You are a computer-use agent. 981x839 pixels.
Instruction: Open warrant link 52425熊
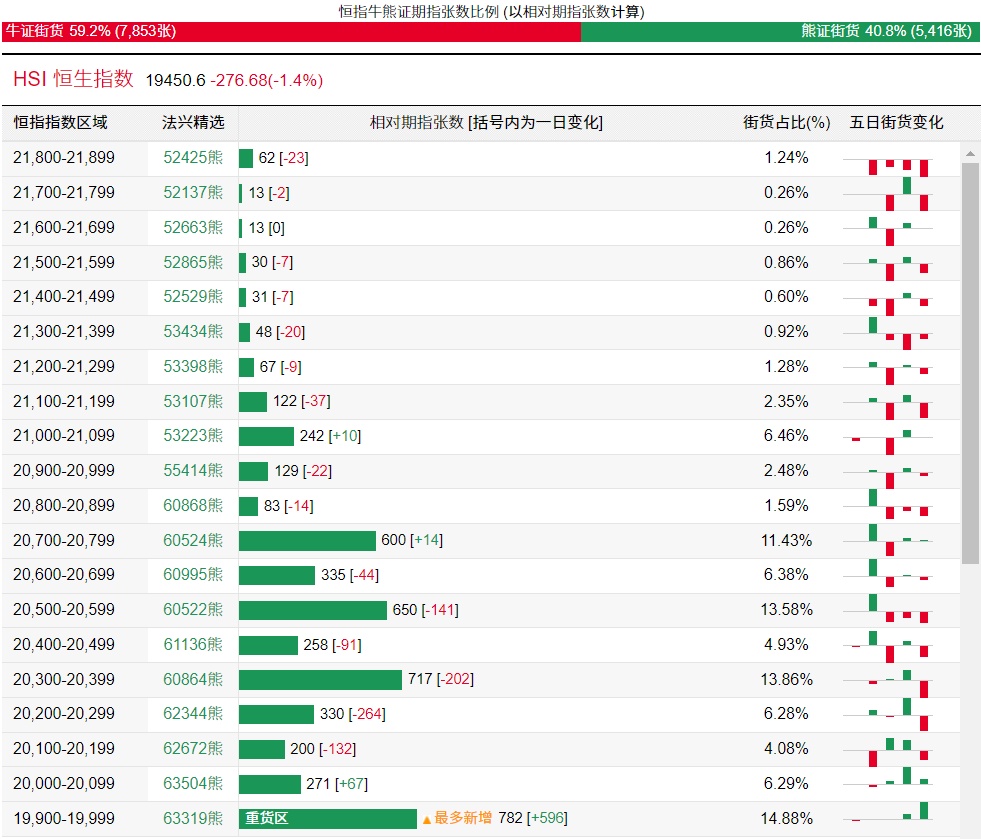click(x=193, y=158)
